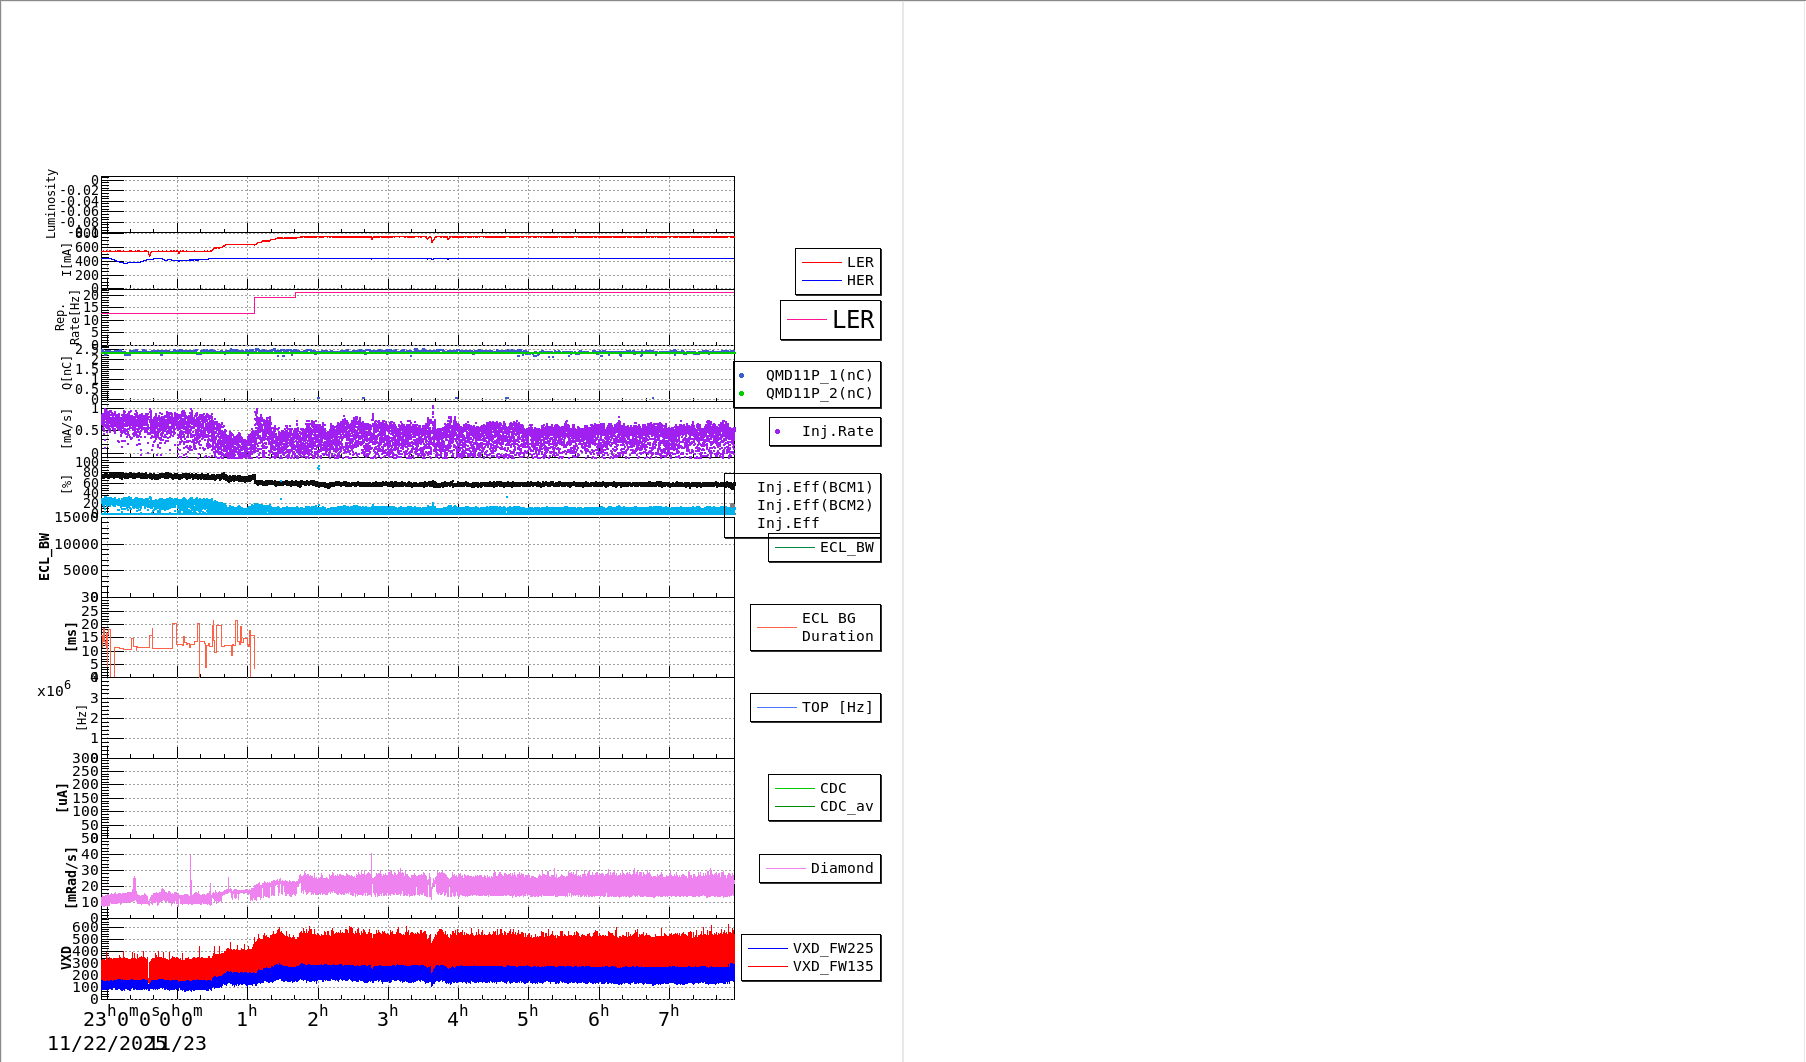
Task: Click the Inj.Eff(BCM2) legend label
Action: point(814,506)
